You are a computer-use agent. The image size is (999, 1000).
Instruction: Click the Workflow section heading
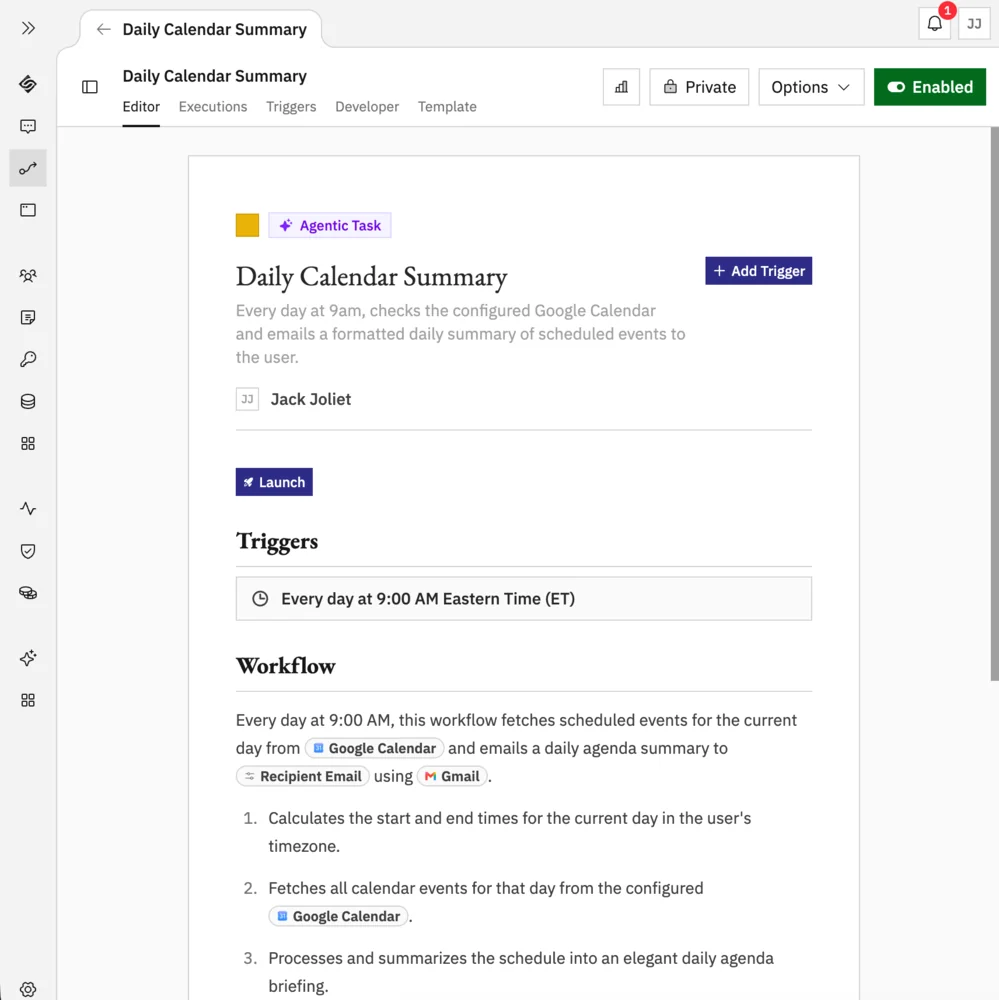[x=286, y=666]
